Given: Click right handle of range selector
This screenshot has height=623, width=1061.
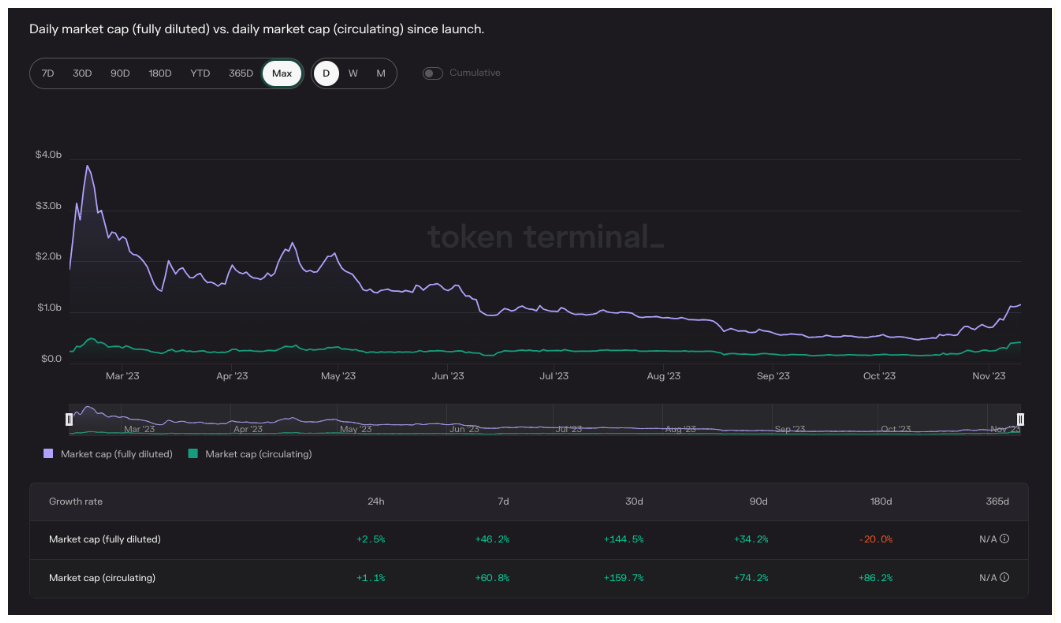Looking at the screenshot, I should pyautogui.click(x=1020, y=419).
